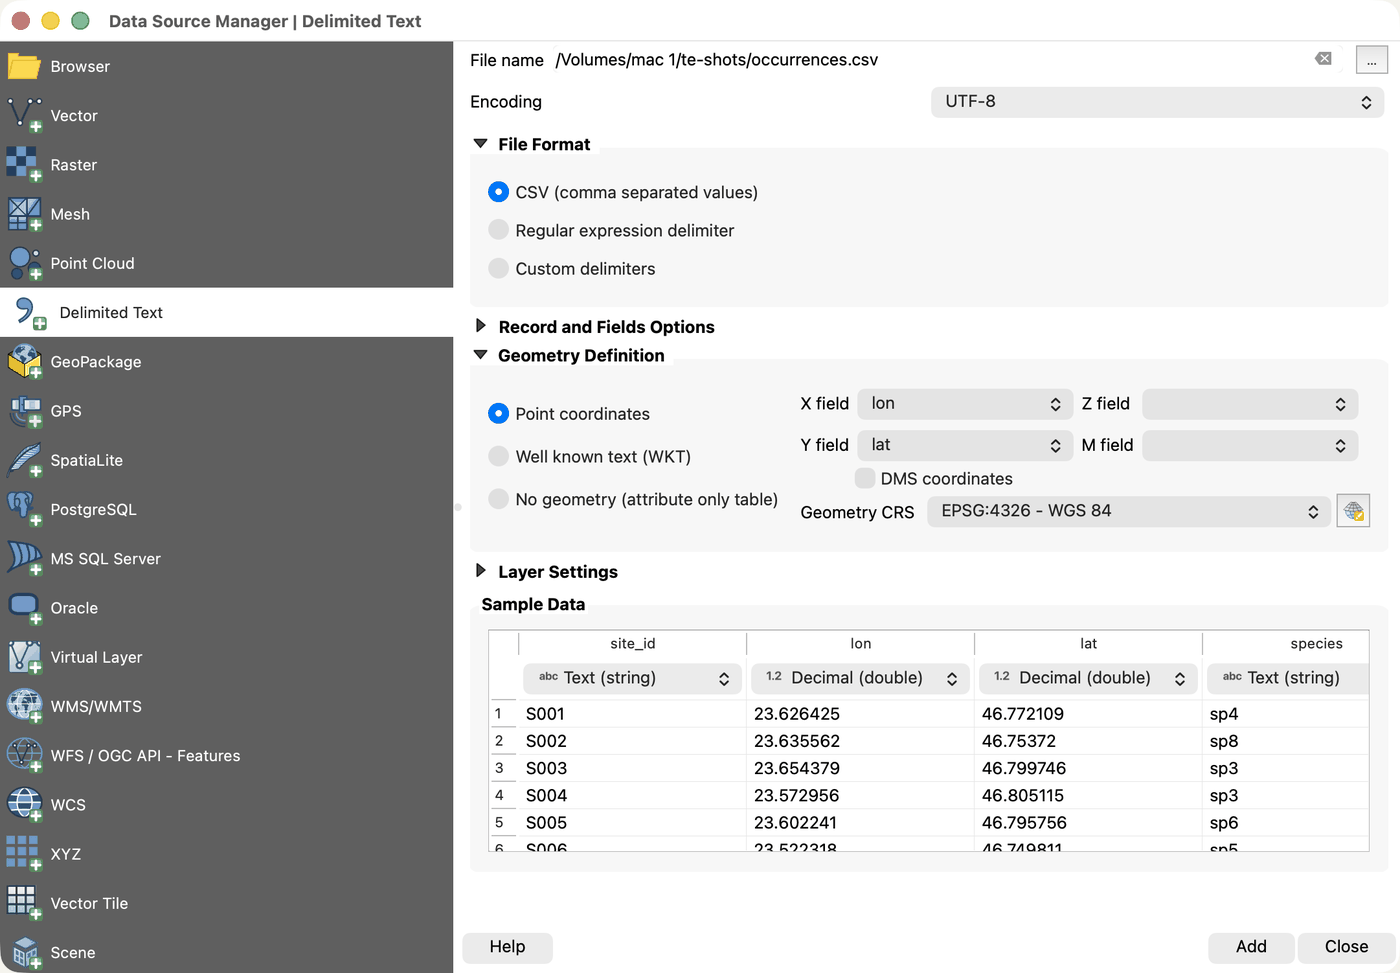This screenshot has height=973, width=1400.
Task: Open the Virtual Layer icon
Action: click(24, 657)
